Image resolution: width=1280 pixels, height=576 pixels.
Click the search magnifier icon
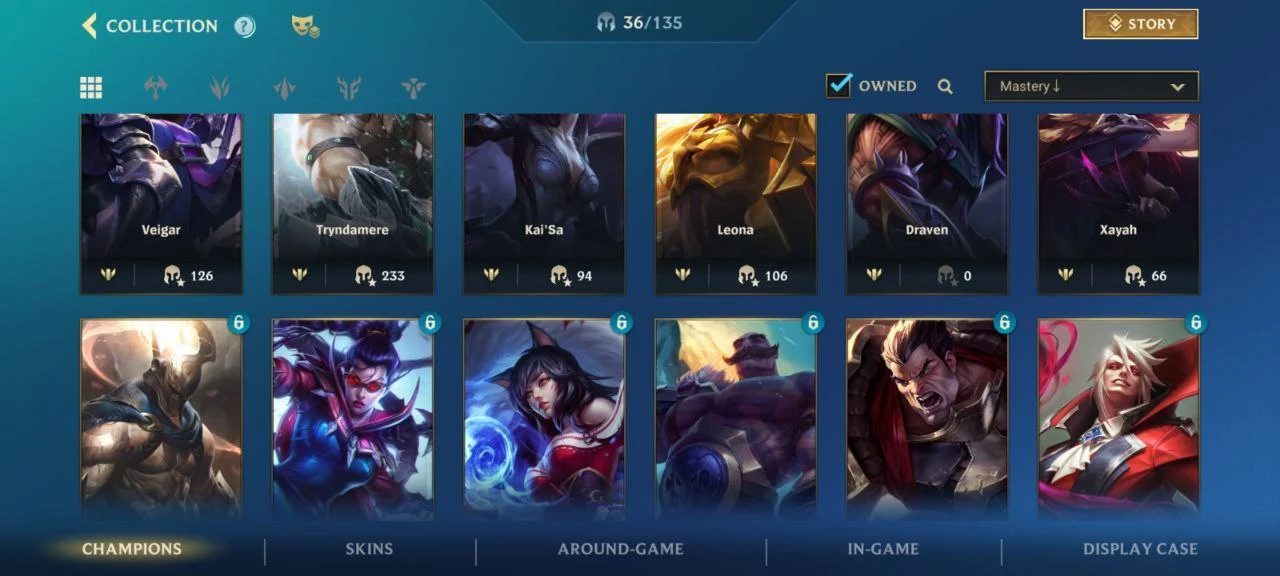click(x=945, y=87)
